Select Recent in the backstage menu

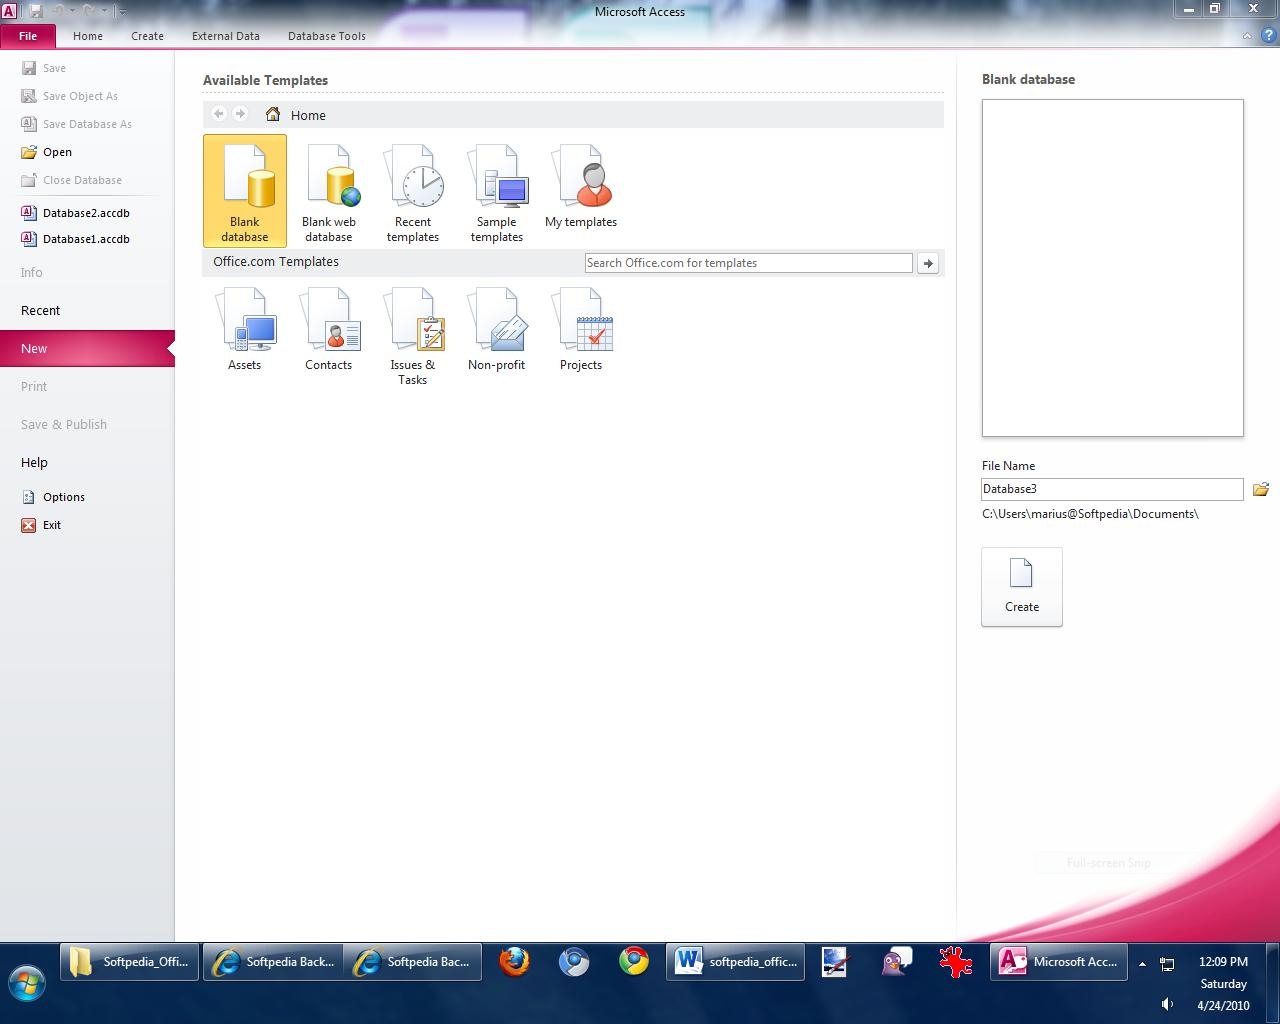tap(41, 311)
